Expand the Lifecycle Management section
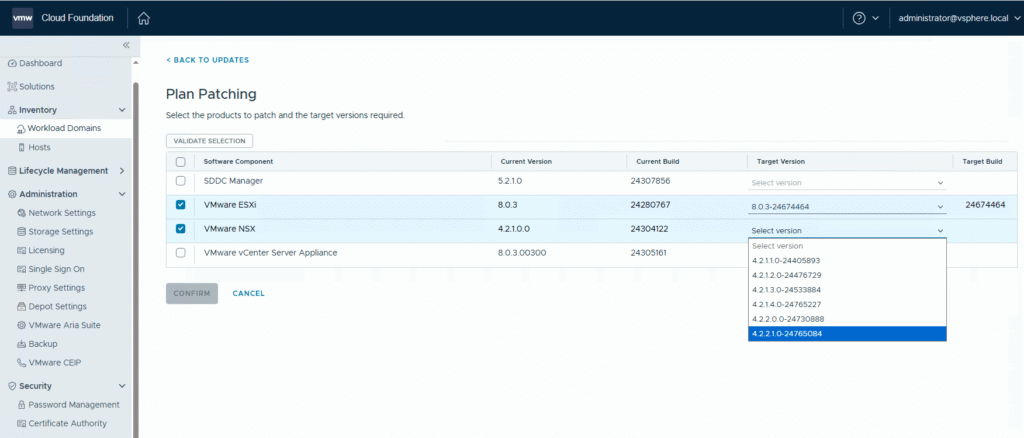 click(65, 171)
